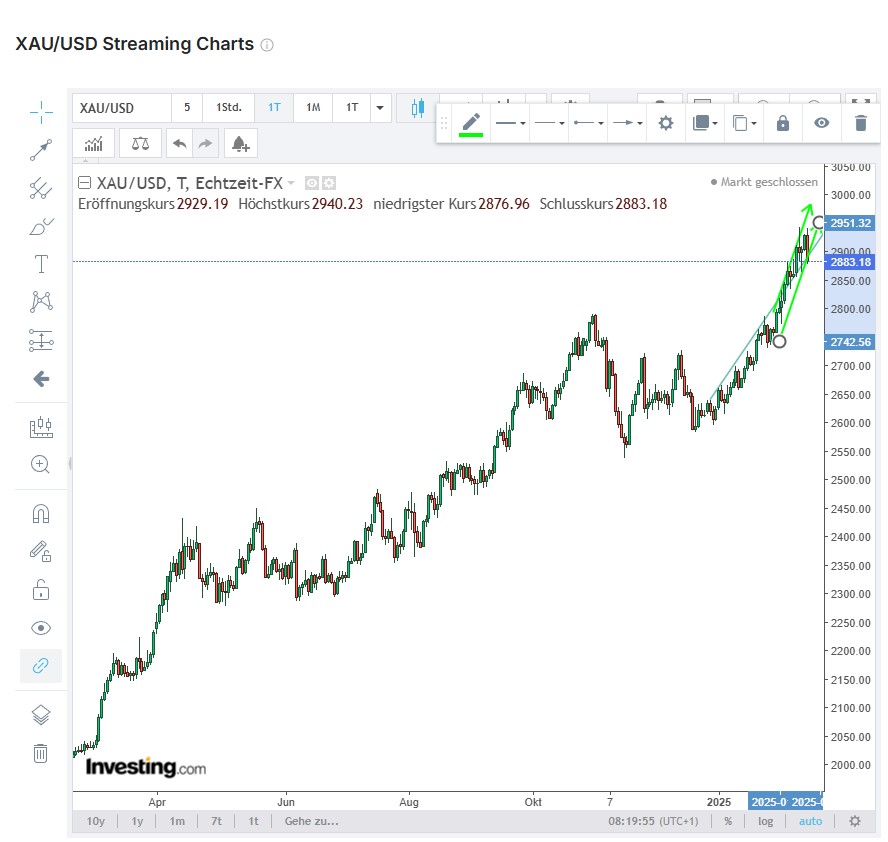Open the arrow right end dropdown

pos(627,123)
